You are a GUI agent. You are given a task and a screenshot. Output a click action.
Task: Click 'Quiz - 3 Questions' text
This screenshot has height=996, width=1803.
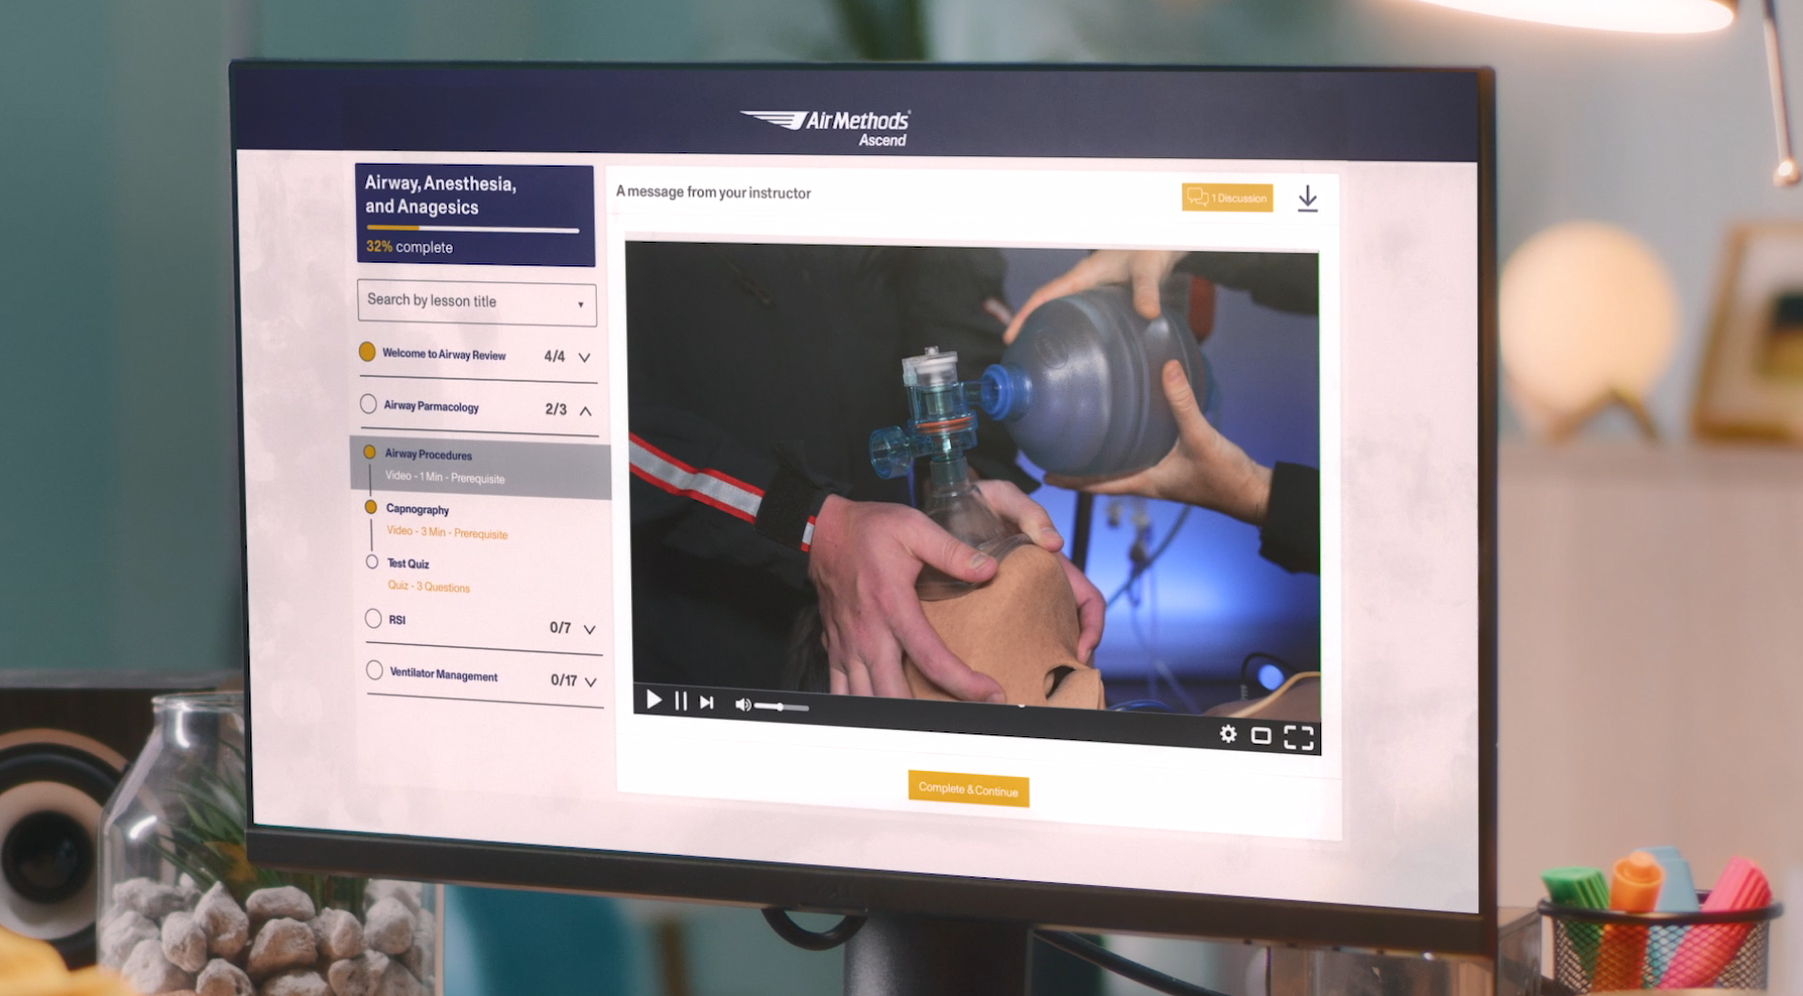coord(428,586)
